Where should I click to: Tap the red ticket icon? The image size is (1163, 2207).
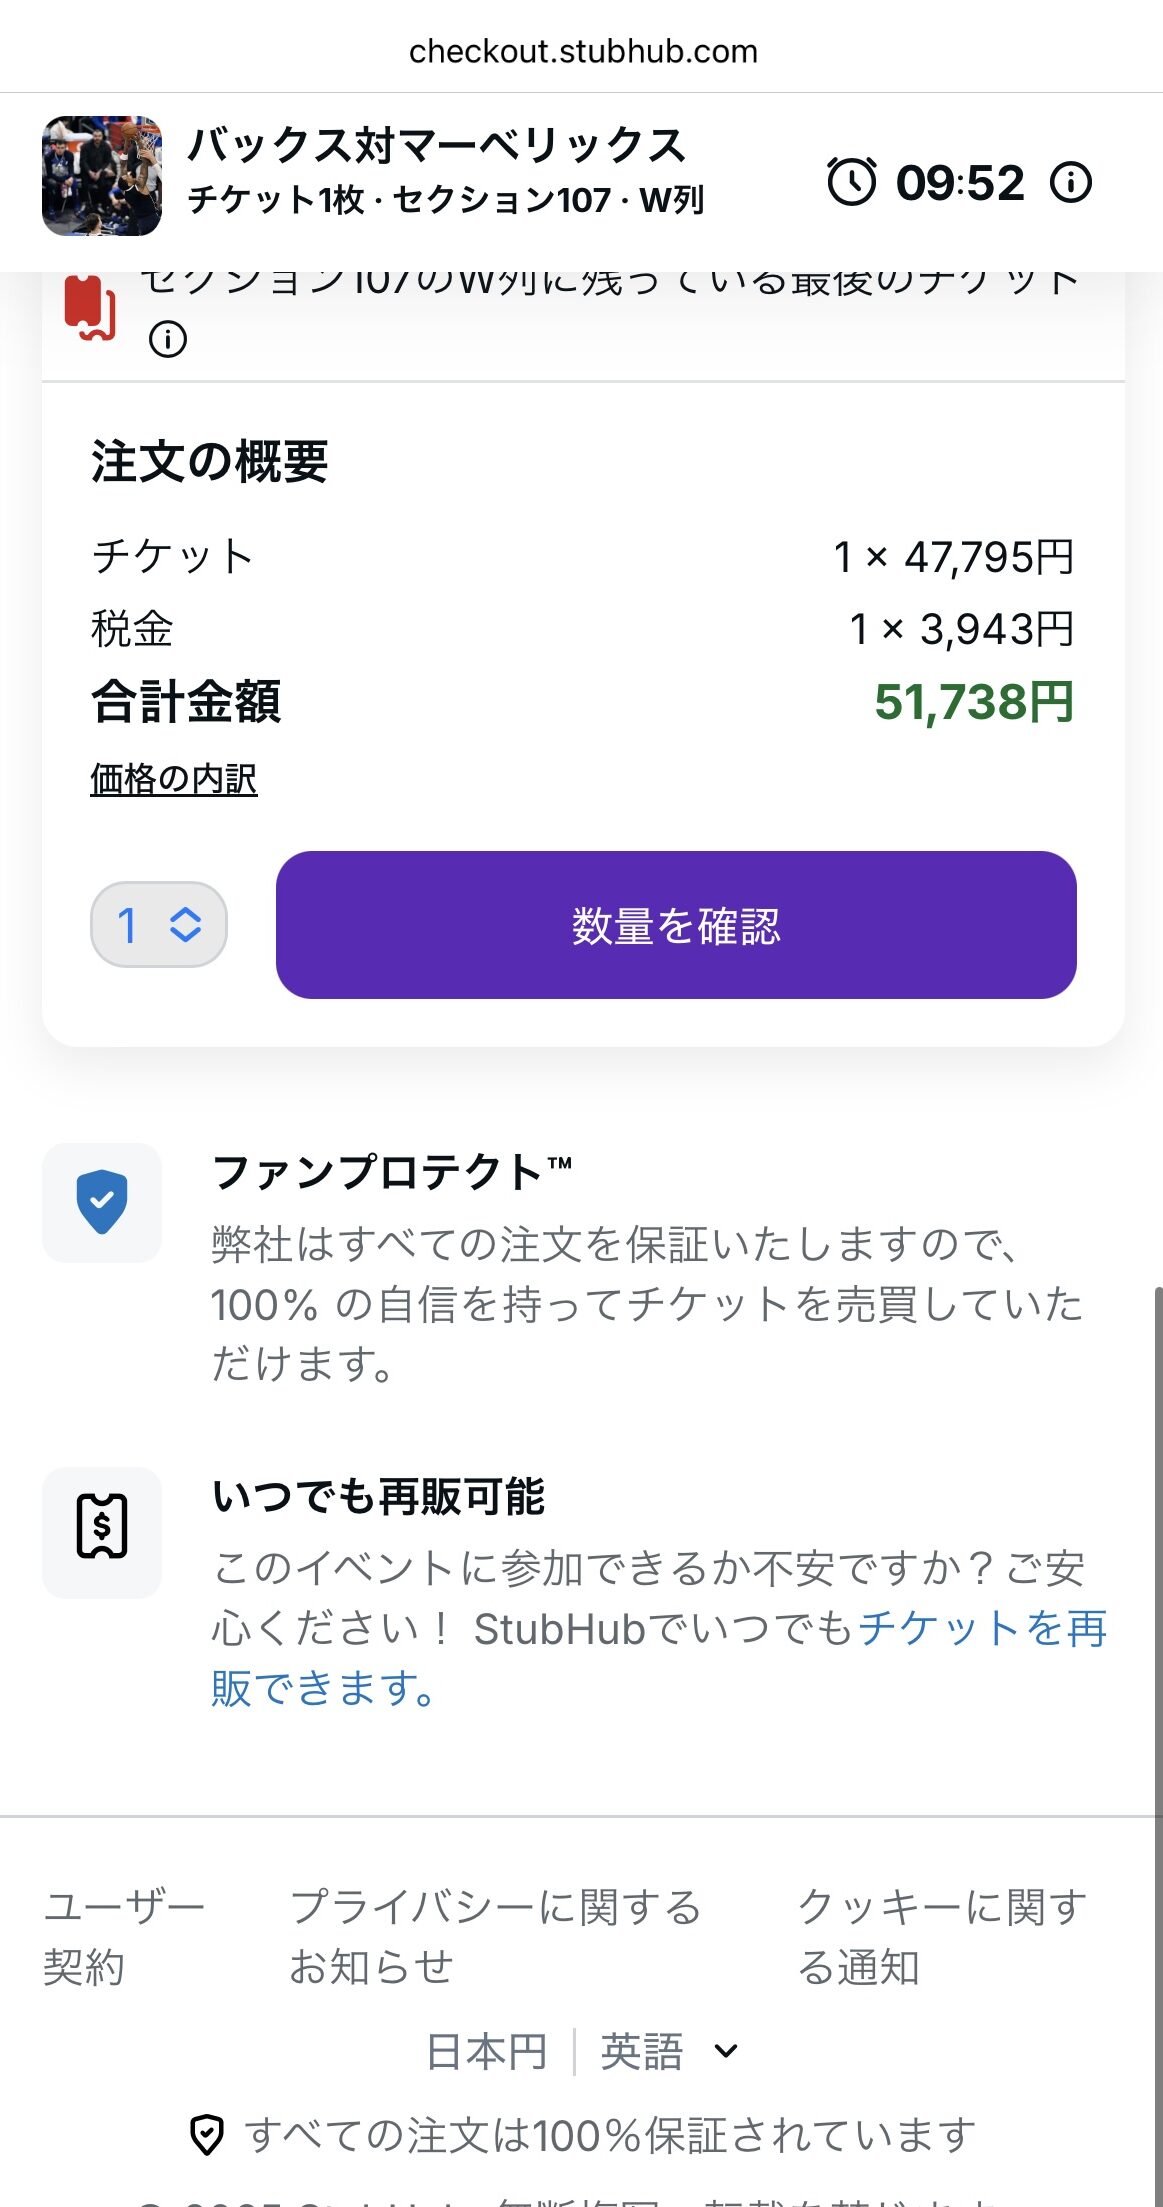point(90,307)
